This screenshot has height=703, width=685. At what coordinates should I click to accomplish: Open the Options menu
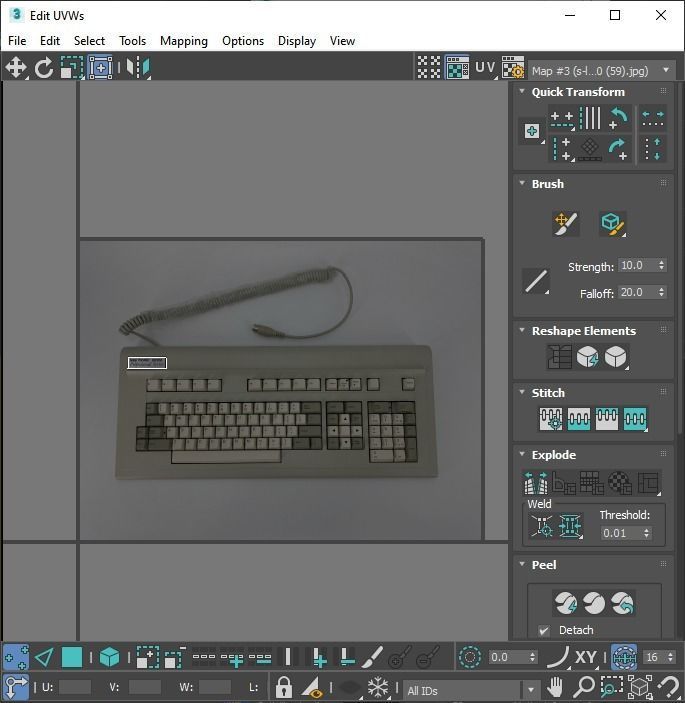tap(243, 41)
